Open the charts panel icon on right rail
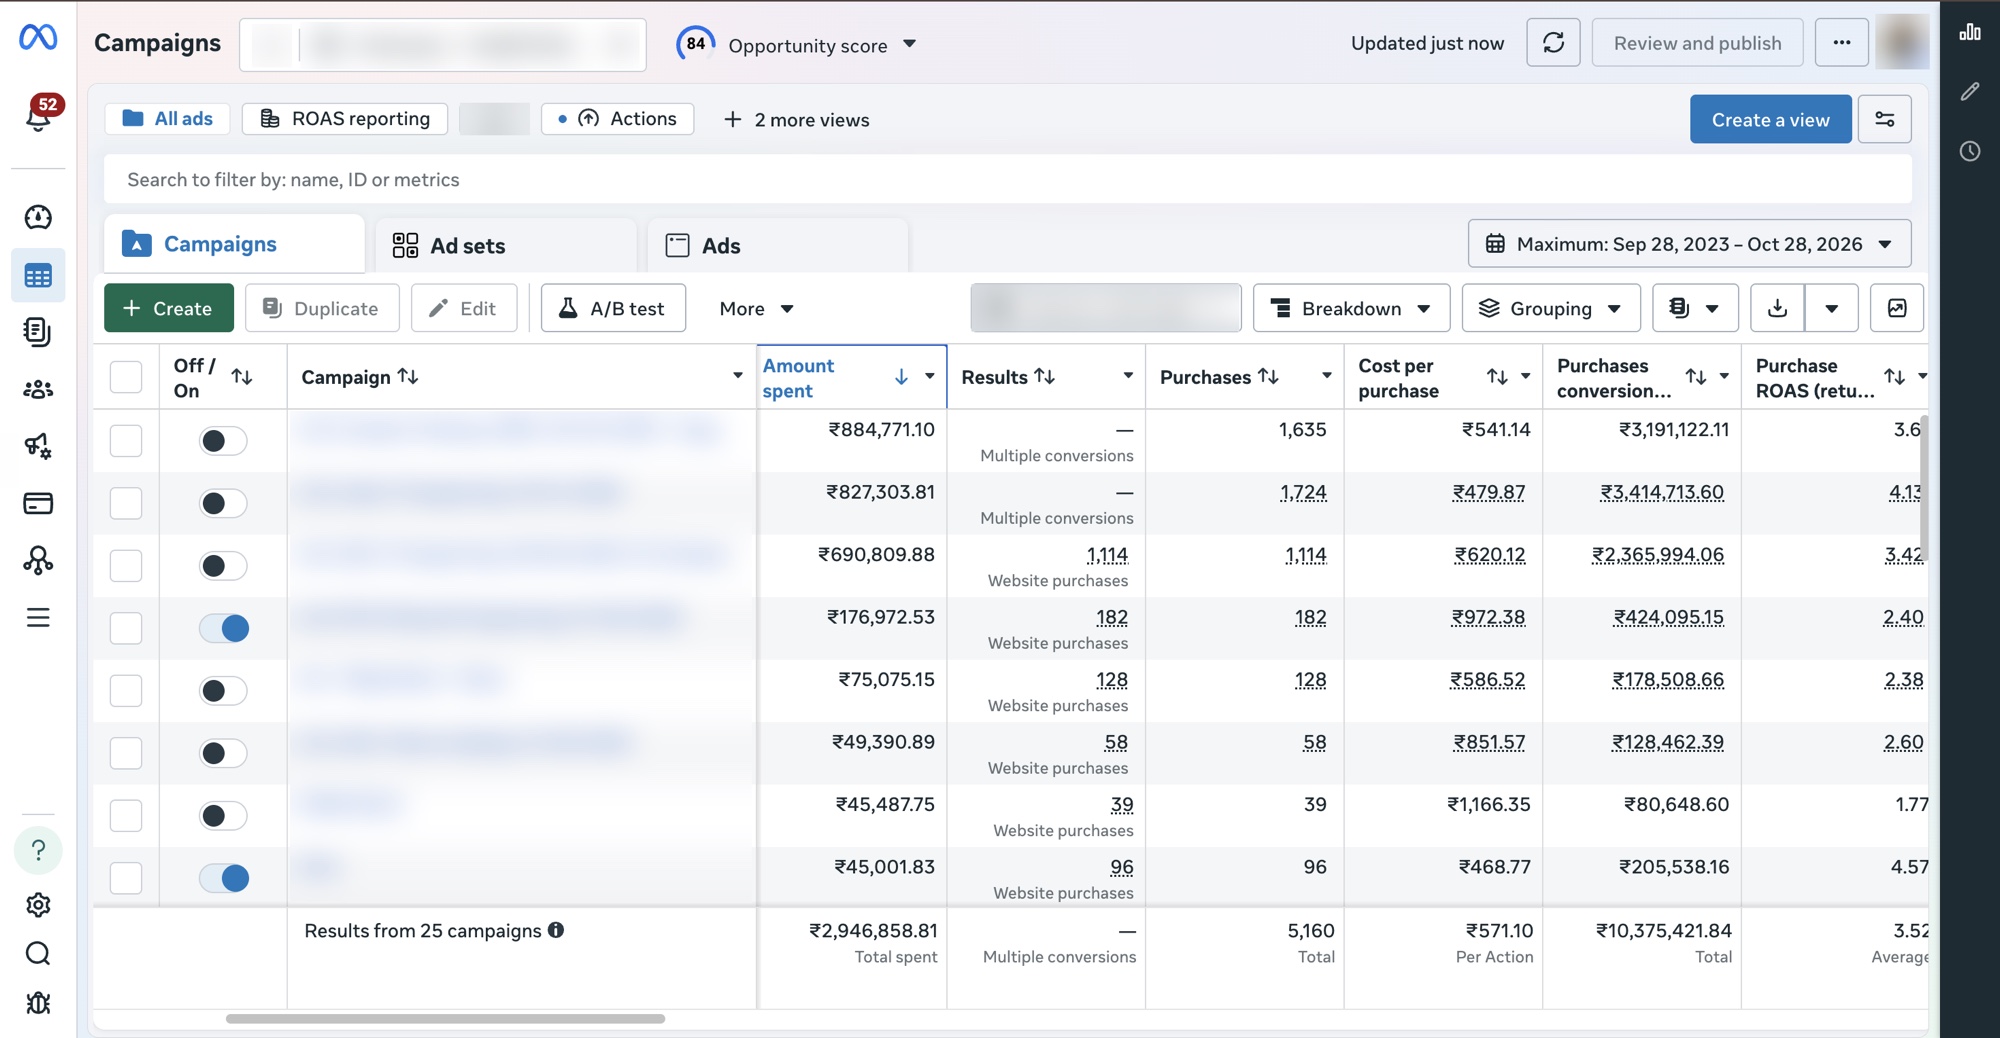The height and width of the screenshot is (1038, 2000). pyautogui.click(x=1970, y=32)
